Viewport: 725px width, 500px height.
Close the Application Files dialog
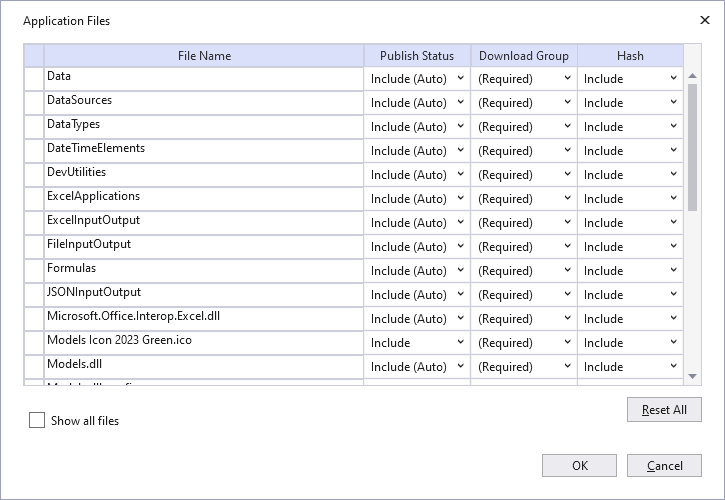point(705,20)
